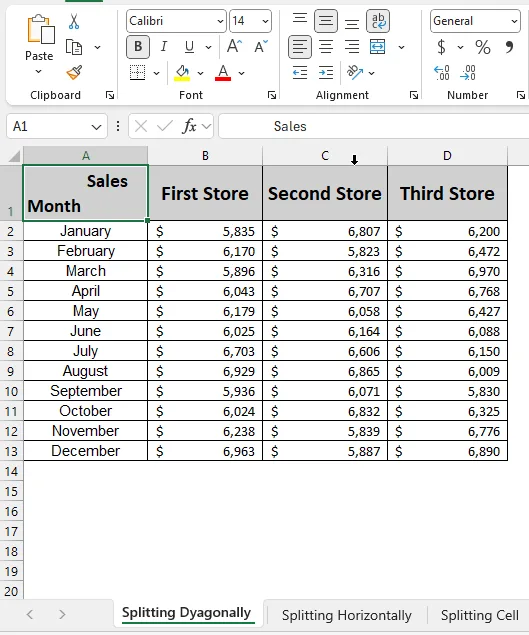Expand Accounting Format currency arrow

(461, 47)
